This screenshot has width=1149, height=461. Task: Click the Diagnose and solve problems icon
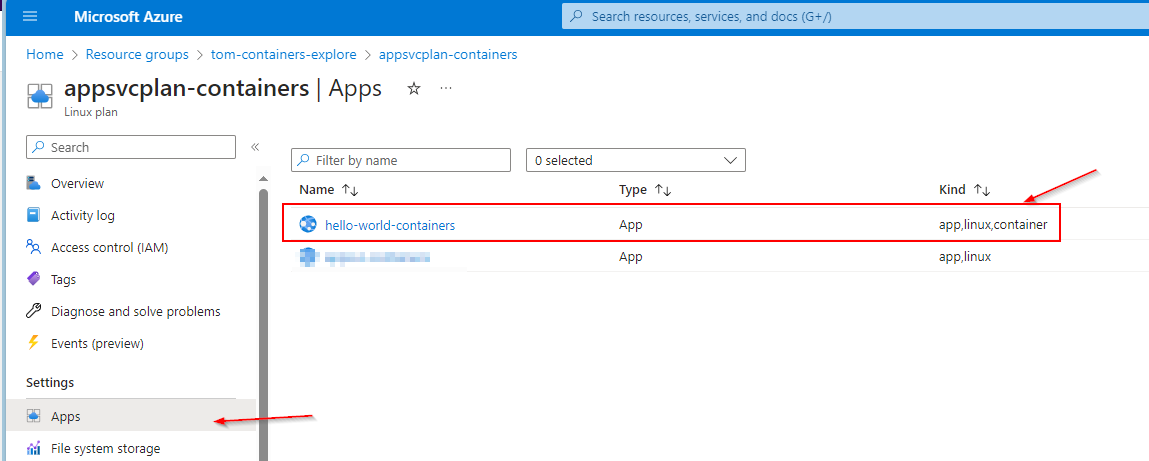pyautogui.click(x=34, y=312)
